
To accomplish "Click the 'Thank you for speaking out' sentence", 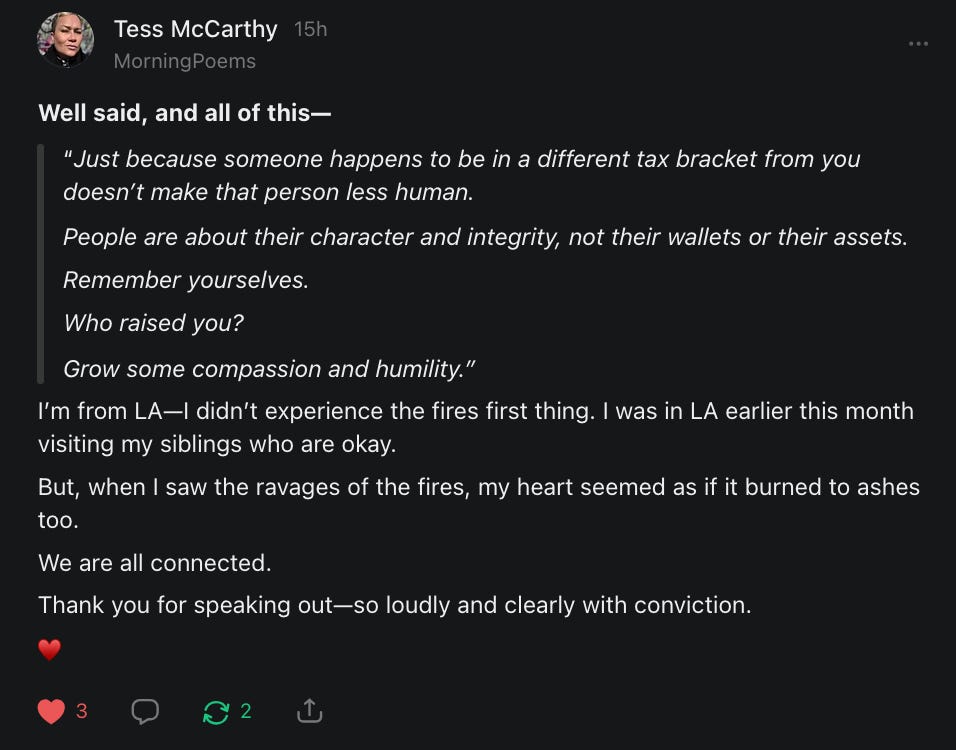I will pos(394,605).
